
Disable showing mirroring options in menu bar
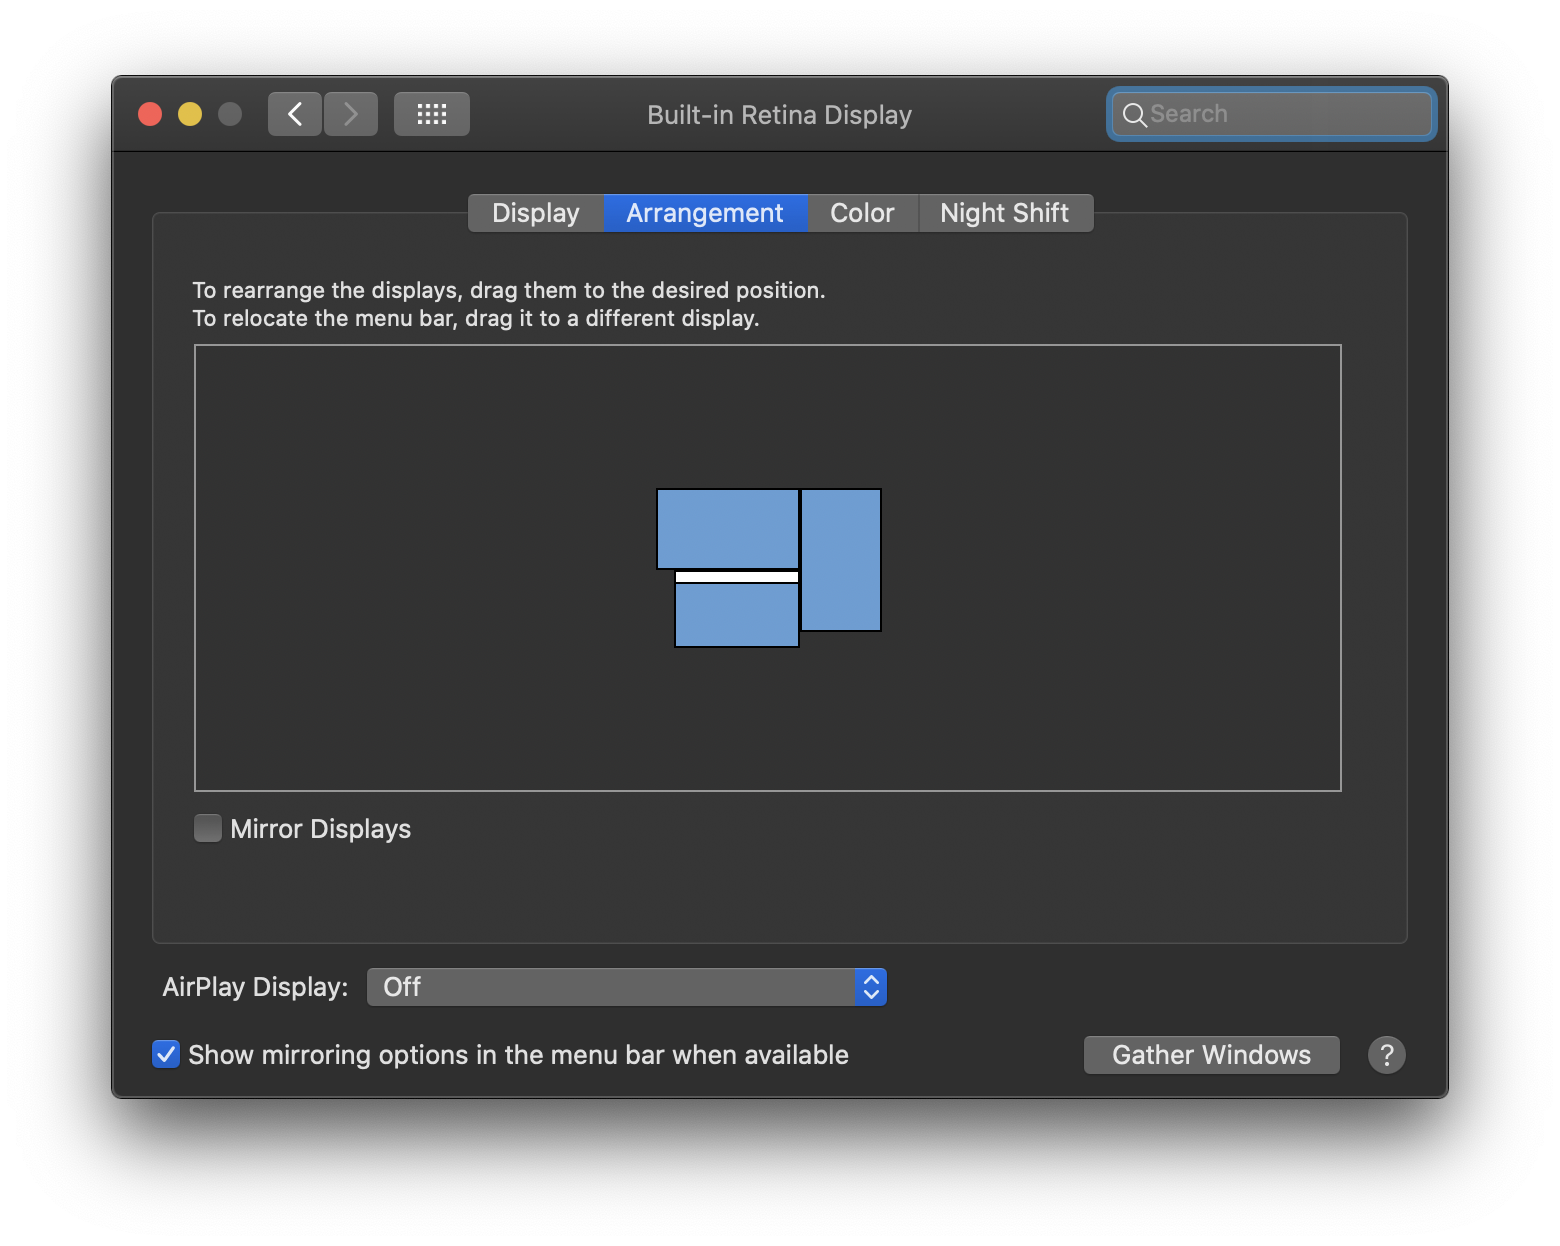click(165, 1054)
